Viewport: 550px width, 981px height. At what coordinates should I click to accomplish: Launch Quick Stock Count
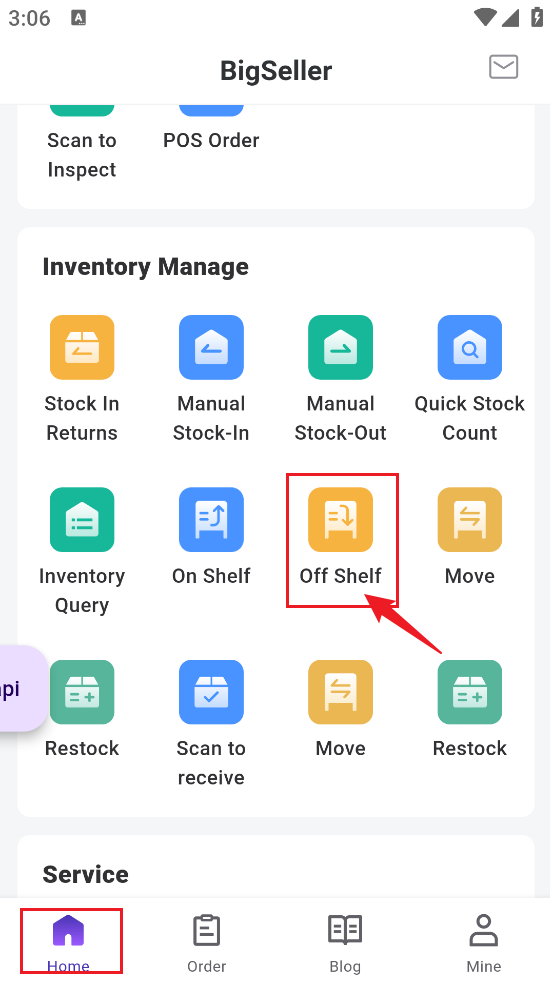[469, 347]
